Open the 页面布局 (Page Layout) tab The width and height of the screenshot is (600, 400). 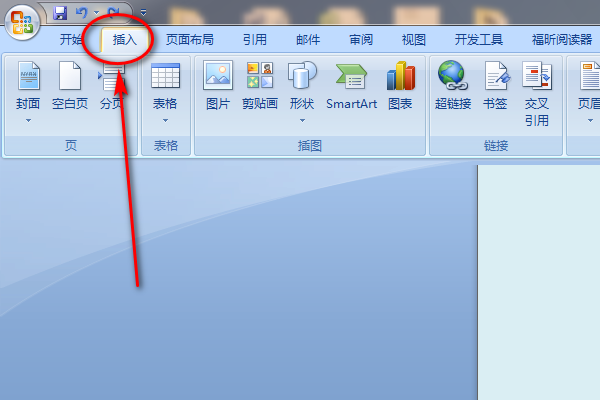click(189, 39)
